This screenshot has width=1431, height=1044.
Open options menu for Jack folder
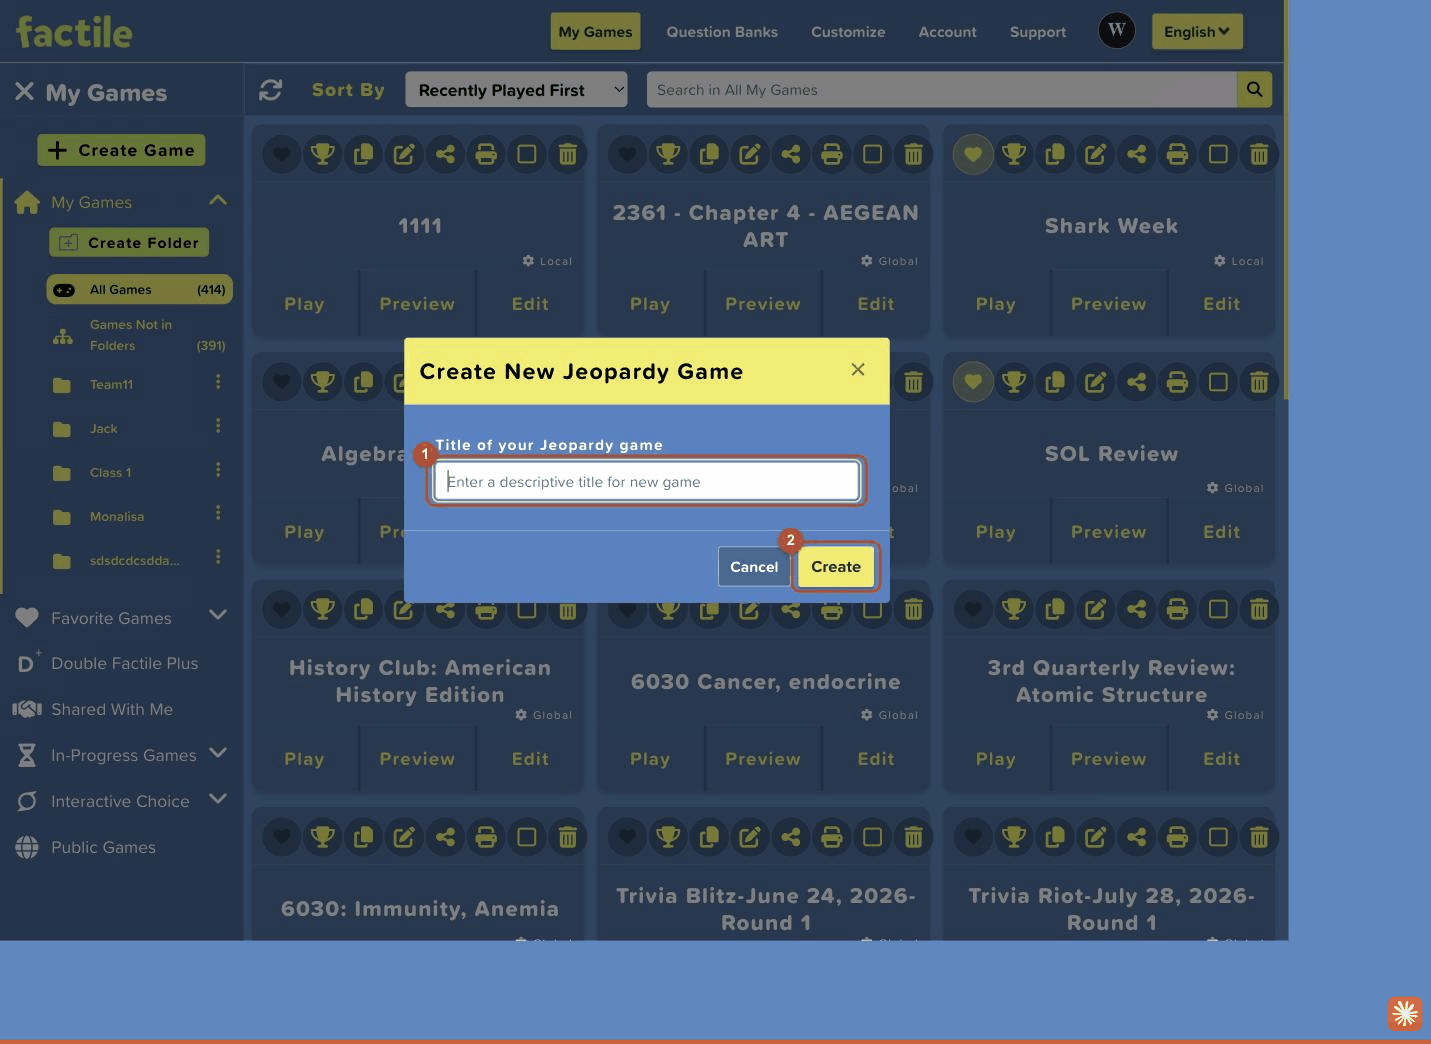(218, 427)
